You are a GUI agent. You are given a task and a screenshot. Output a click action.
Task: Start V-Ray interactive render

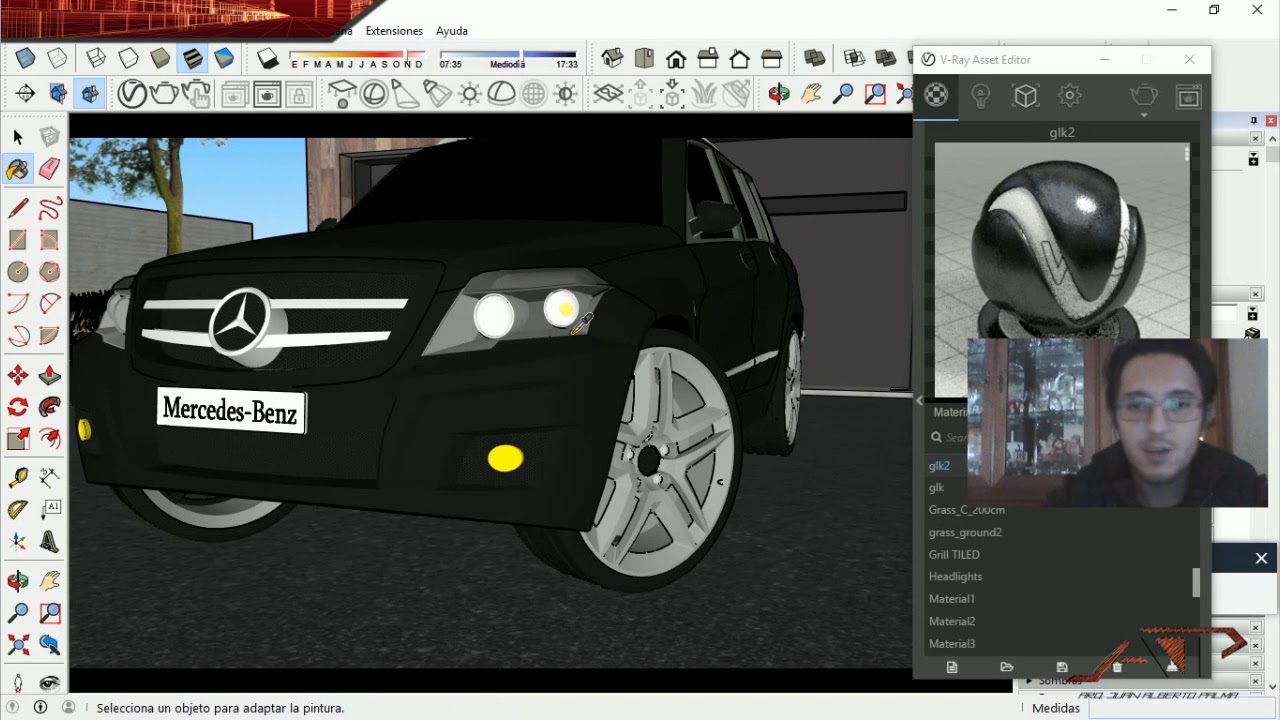coord(197,94)
